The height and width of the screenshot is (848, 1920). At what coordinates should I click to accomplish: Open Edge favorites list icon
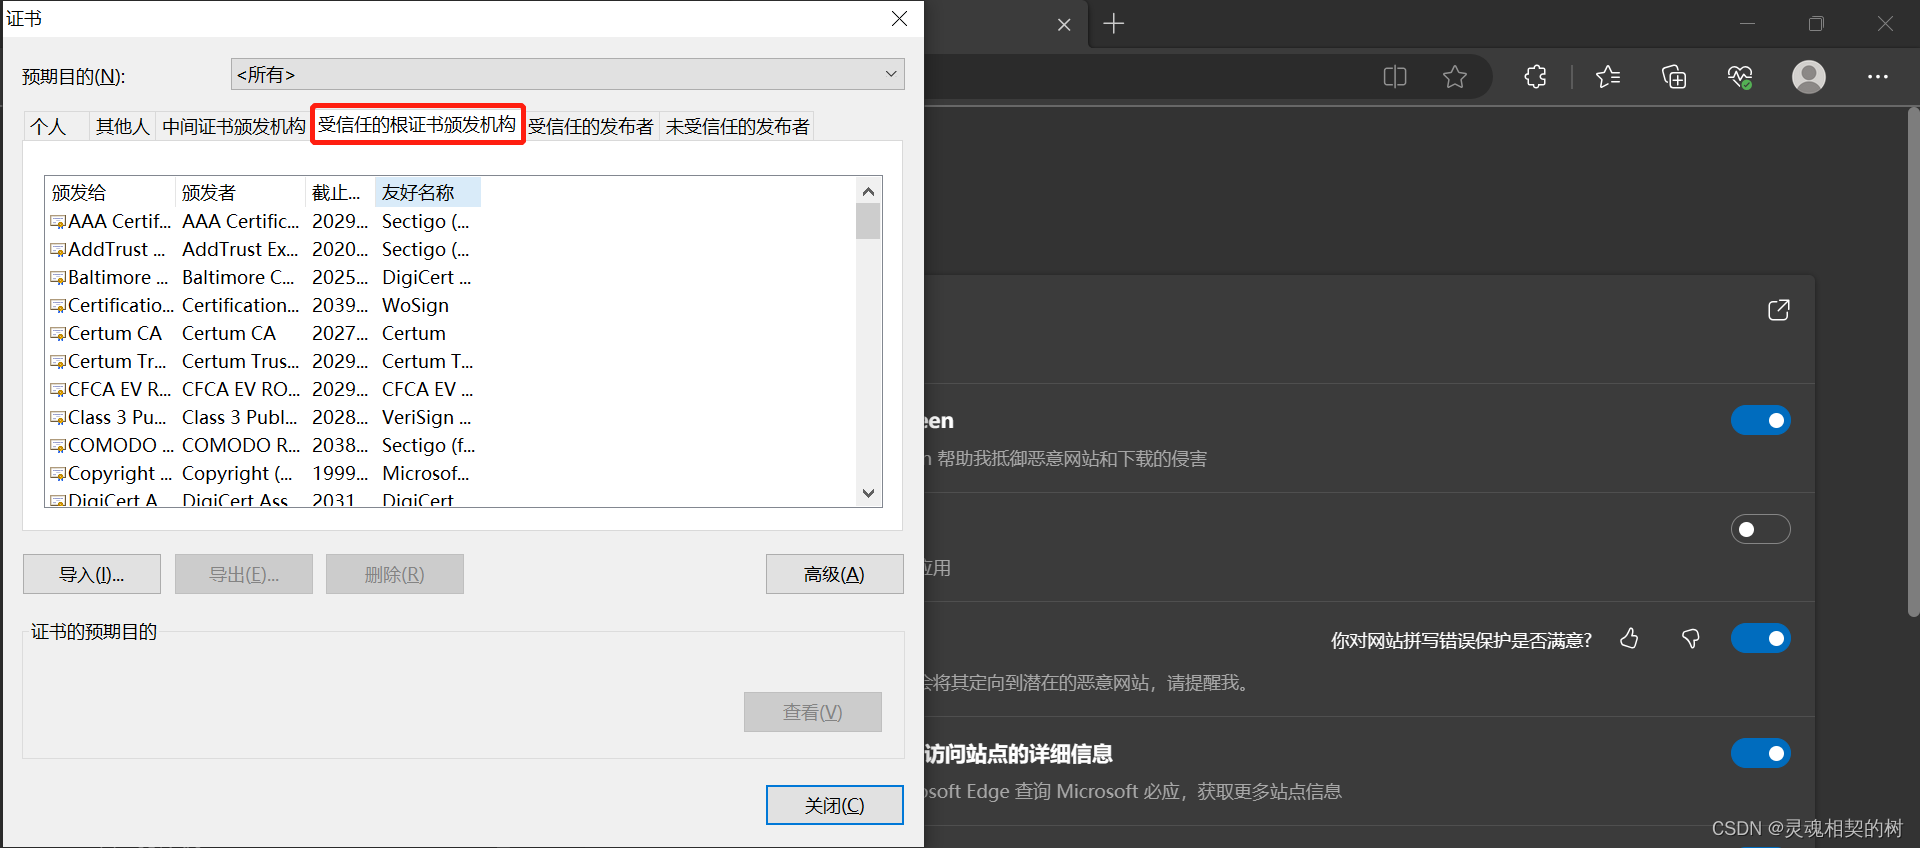click(x=1608, y=77)
